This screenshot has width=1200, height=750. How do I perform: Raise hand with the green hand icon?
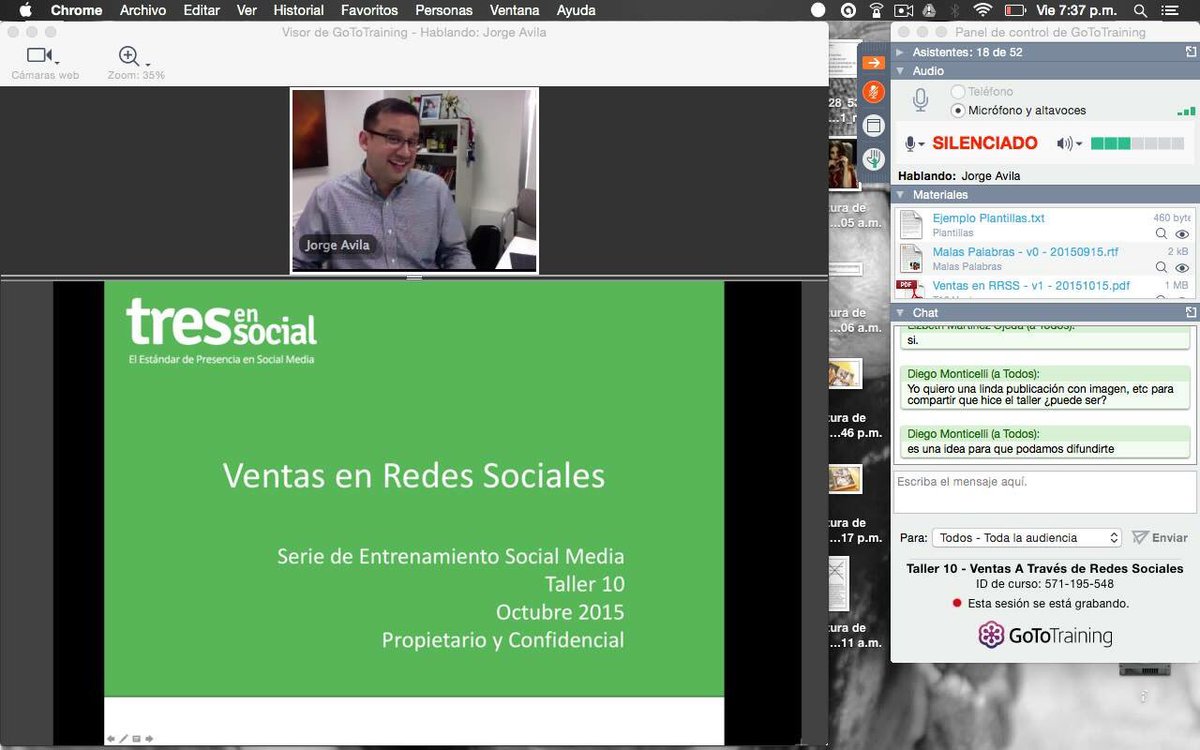point(873,158)
